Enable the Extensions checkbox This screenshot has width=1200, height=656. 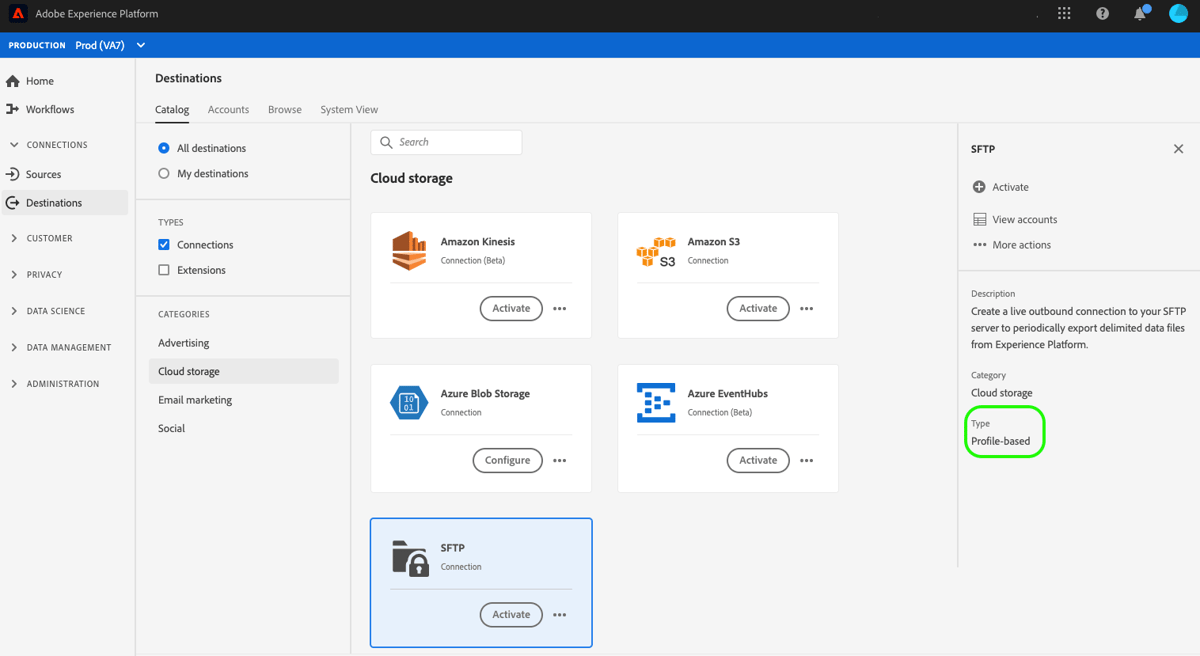tap(163, 269)
